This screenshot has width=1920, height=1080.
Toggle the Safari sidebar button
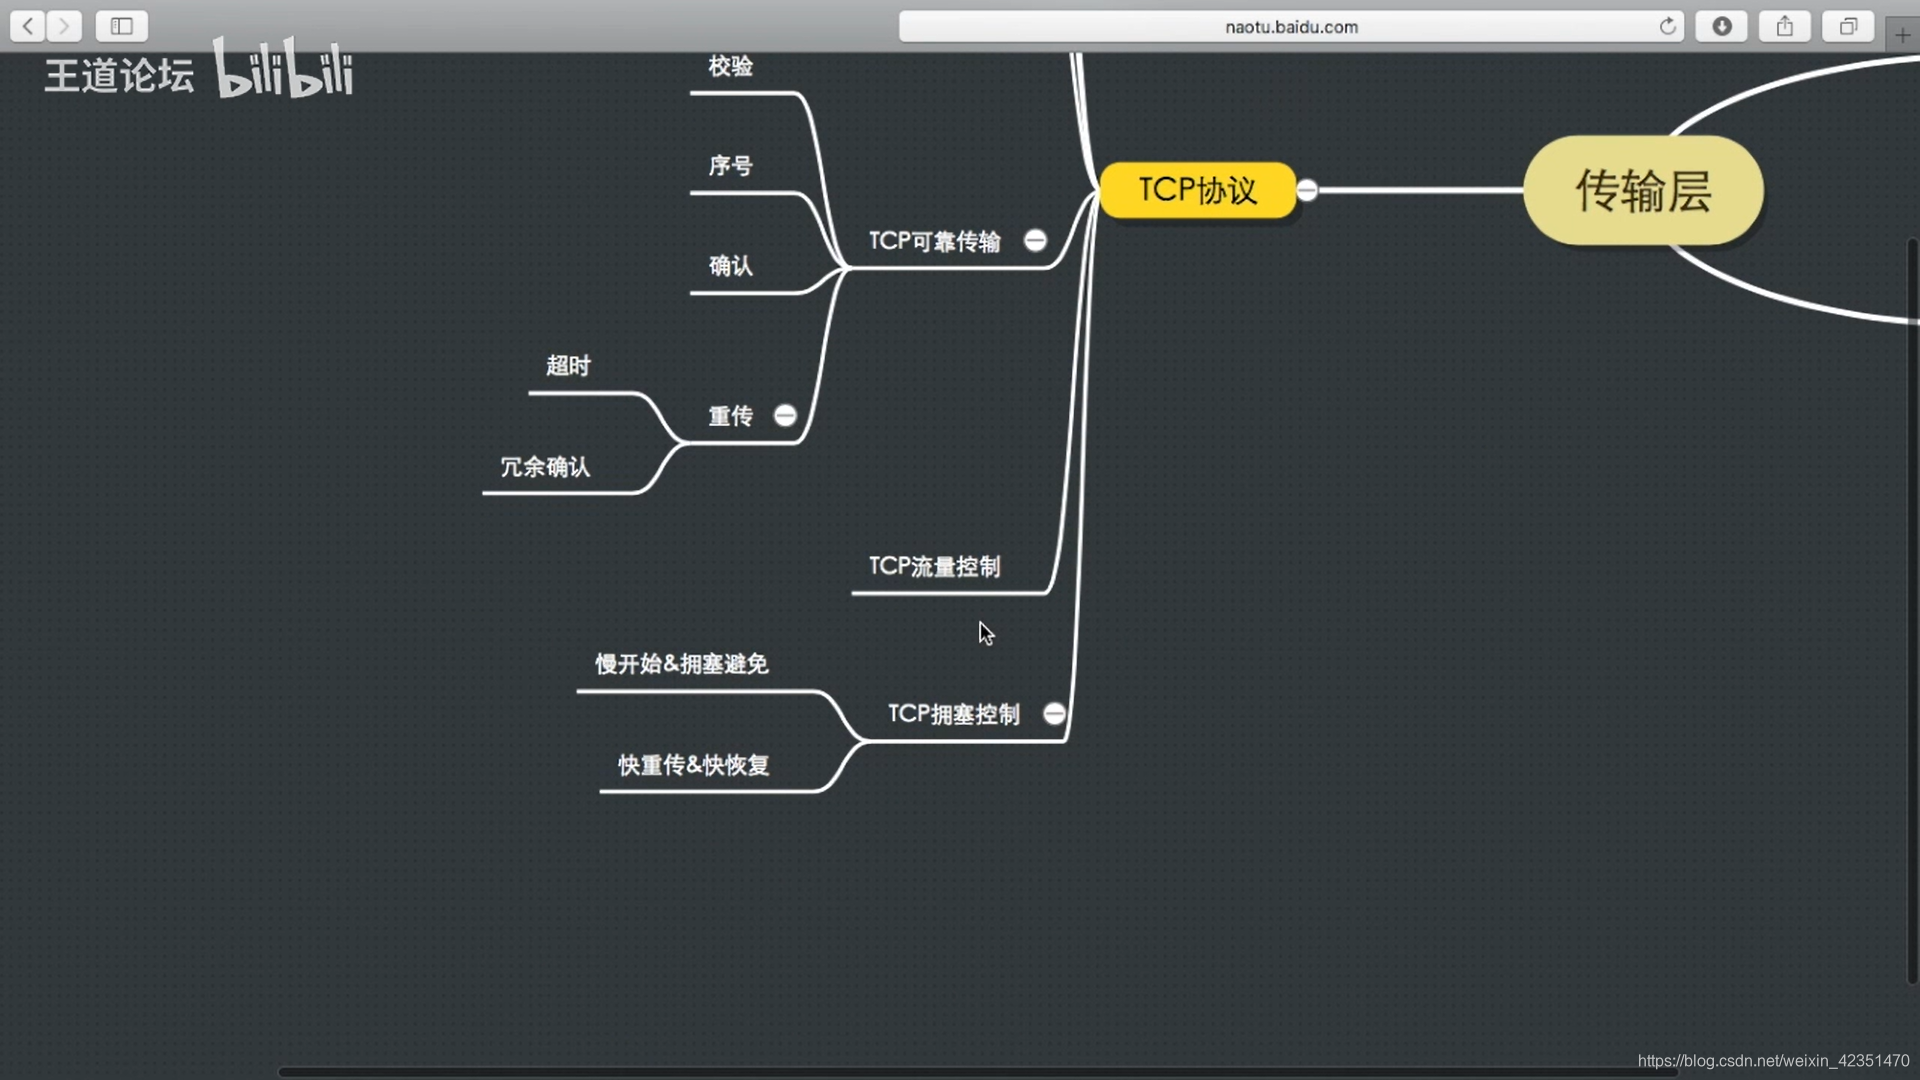pyautogui.click(x=122, y=26)
